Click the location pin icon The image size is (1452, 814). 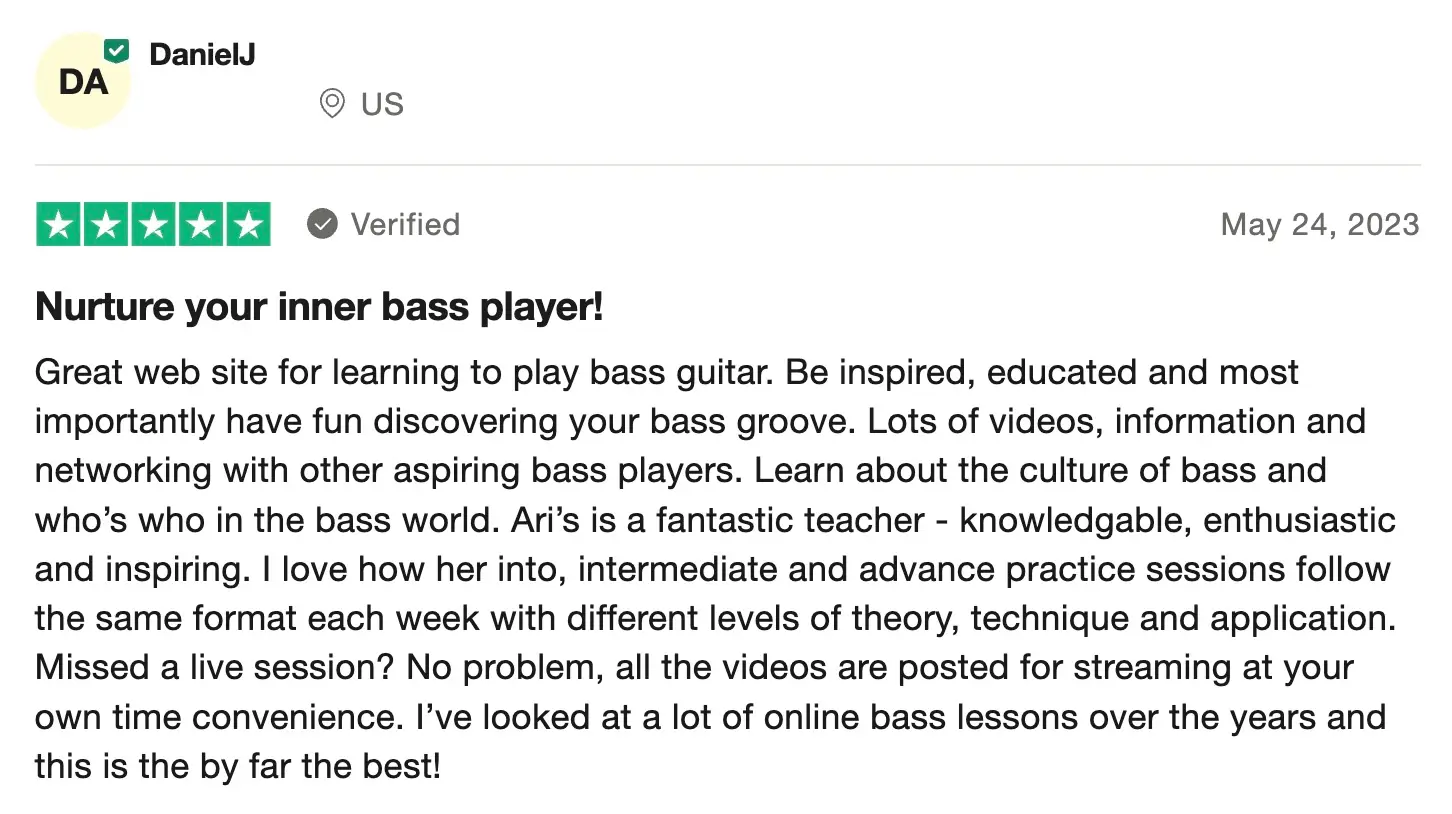click(332, 103)
